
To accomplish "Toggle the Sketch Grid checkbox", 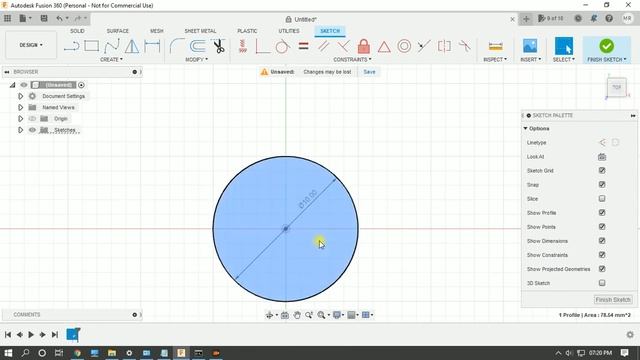I will (x=602, y=170).
